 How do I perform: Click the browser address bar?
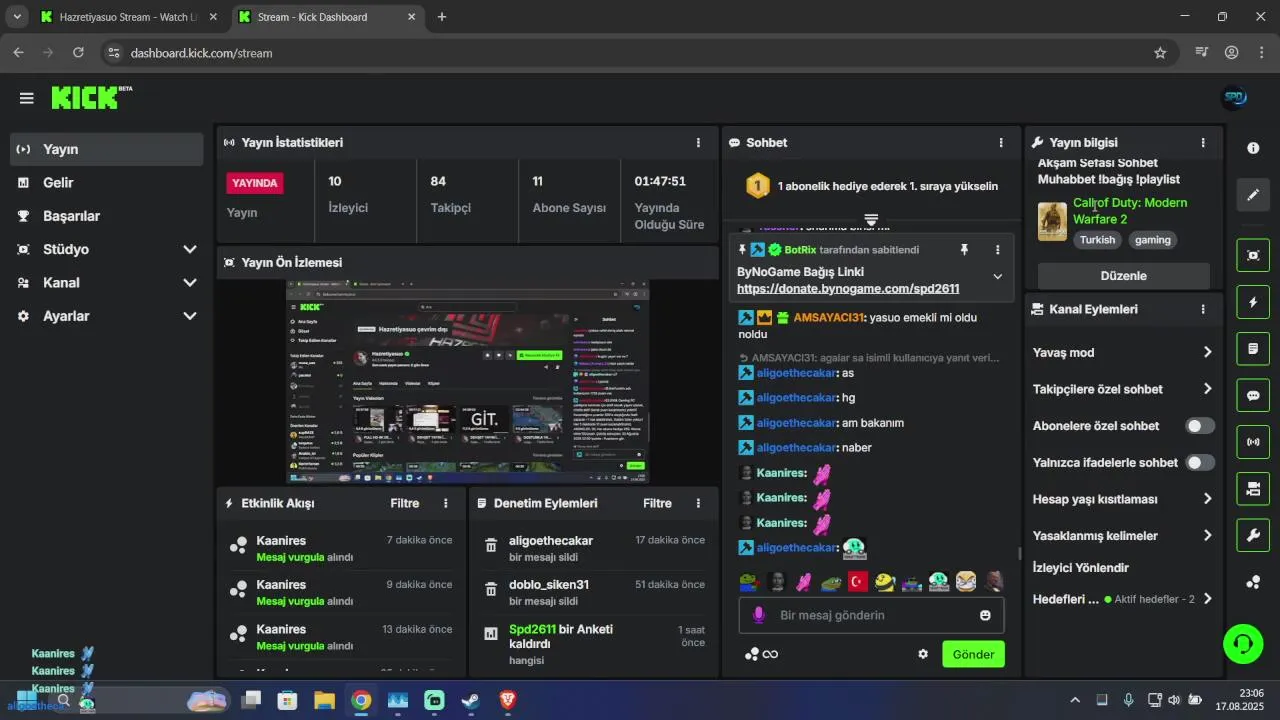pos(640,53)
